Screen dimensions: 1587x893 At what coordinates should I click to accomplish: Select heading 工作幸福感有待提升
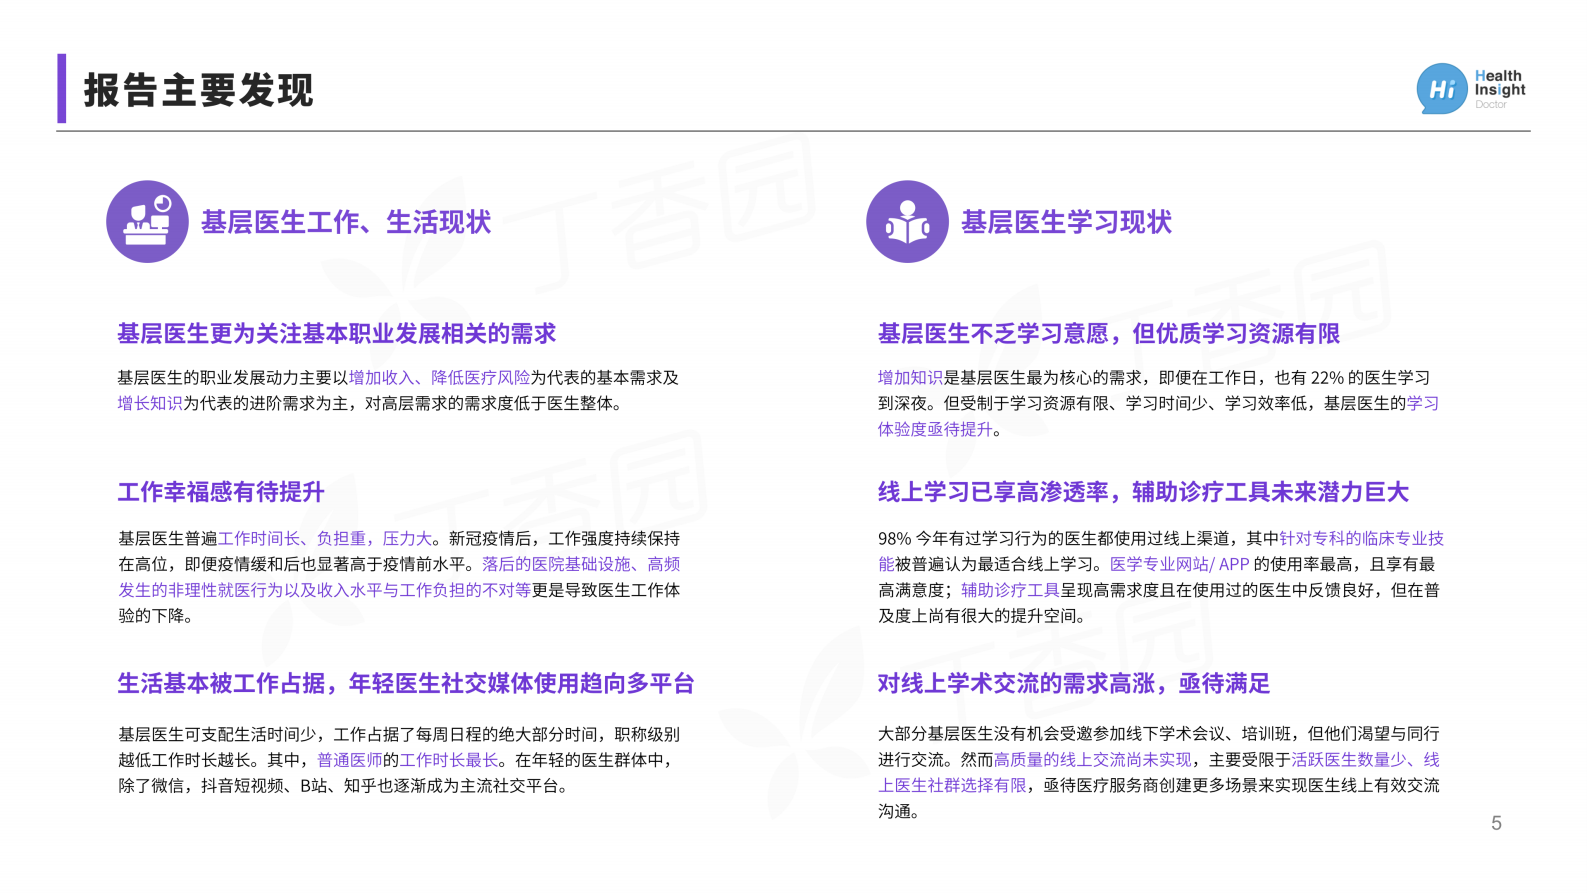221,492
